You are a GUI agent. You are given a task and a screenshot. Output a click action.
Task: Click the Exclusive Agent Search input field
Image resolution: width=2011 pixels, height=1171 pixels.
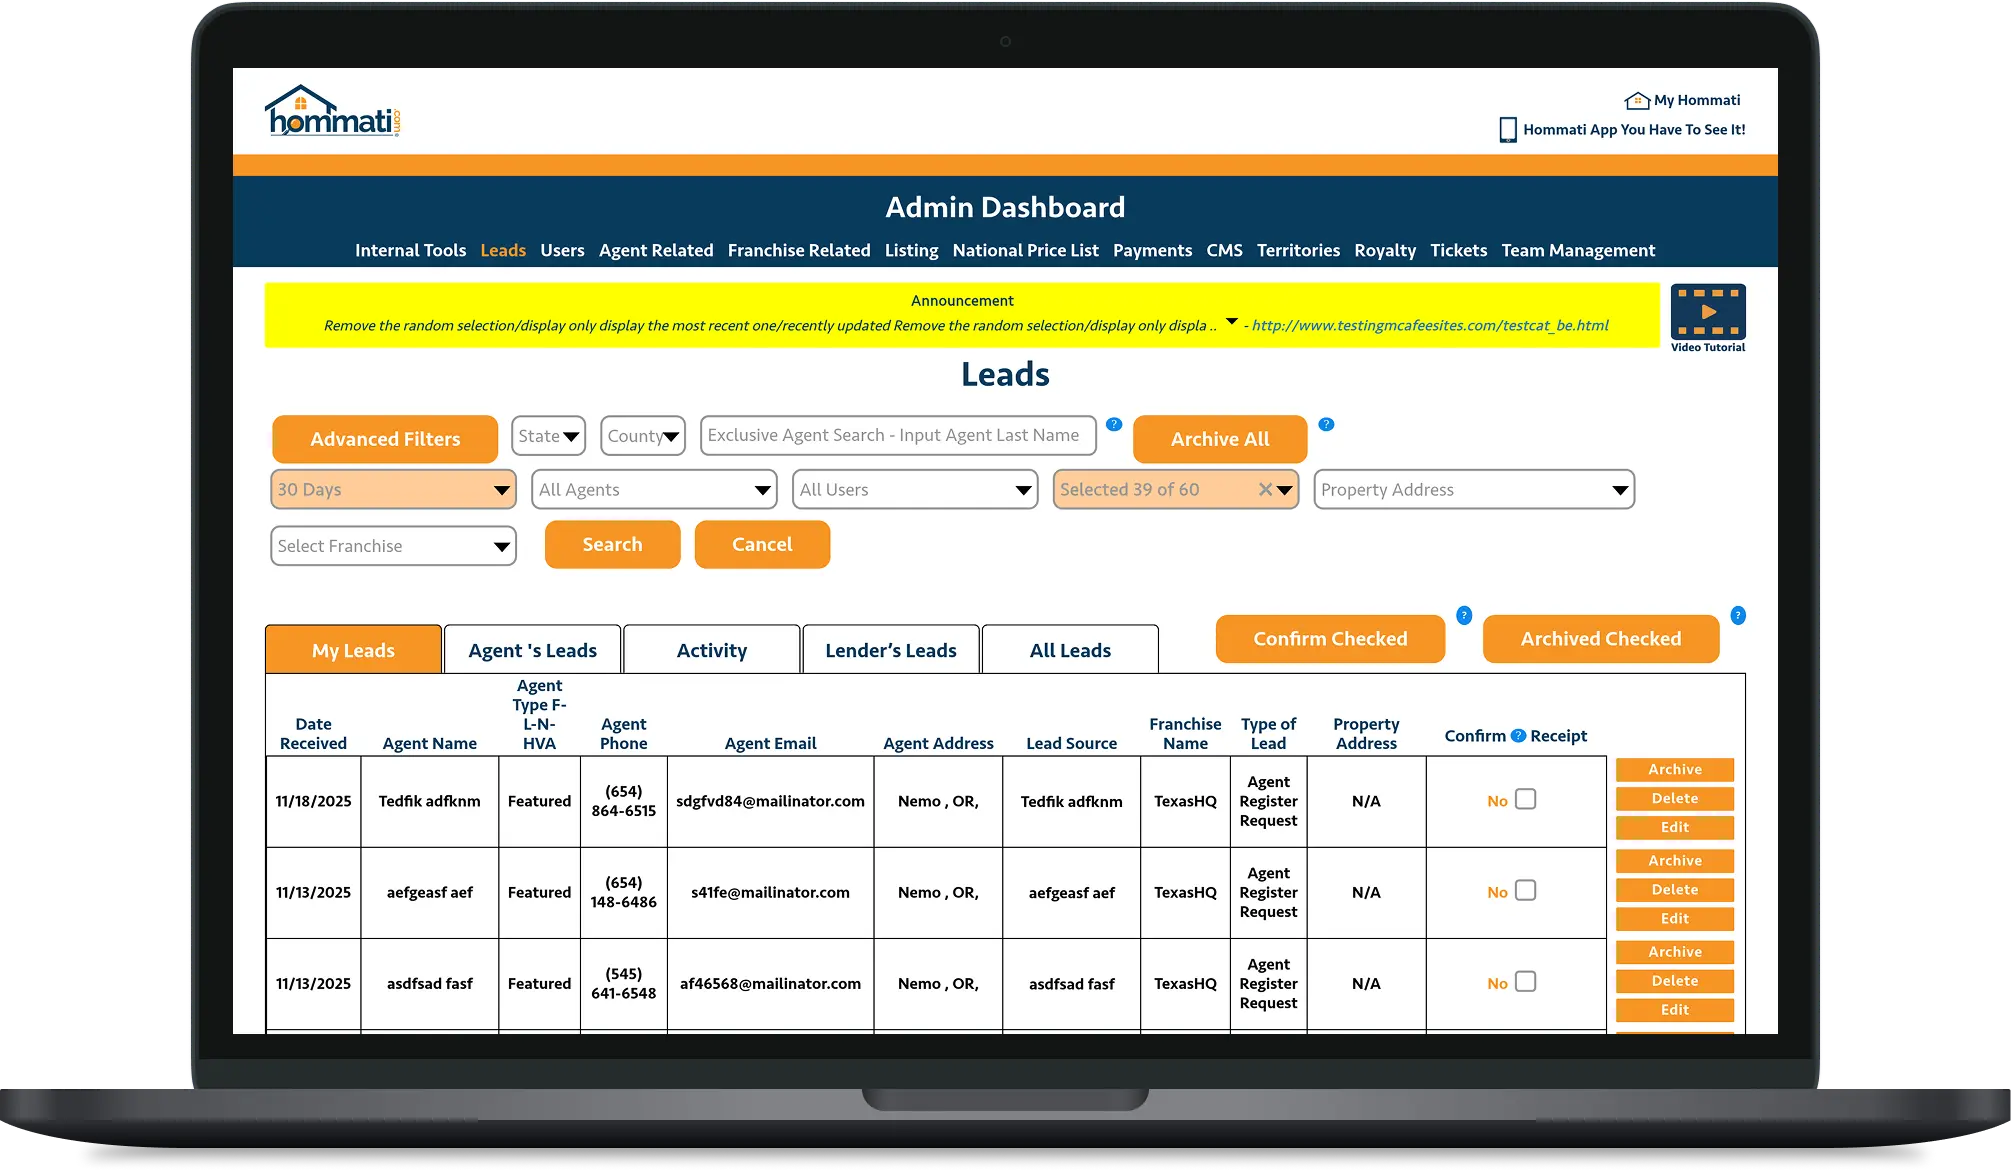pyautogui.click(x=897, y=435)
